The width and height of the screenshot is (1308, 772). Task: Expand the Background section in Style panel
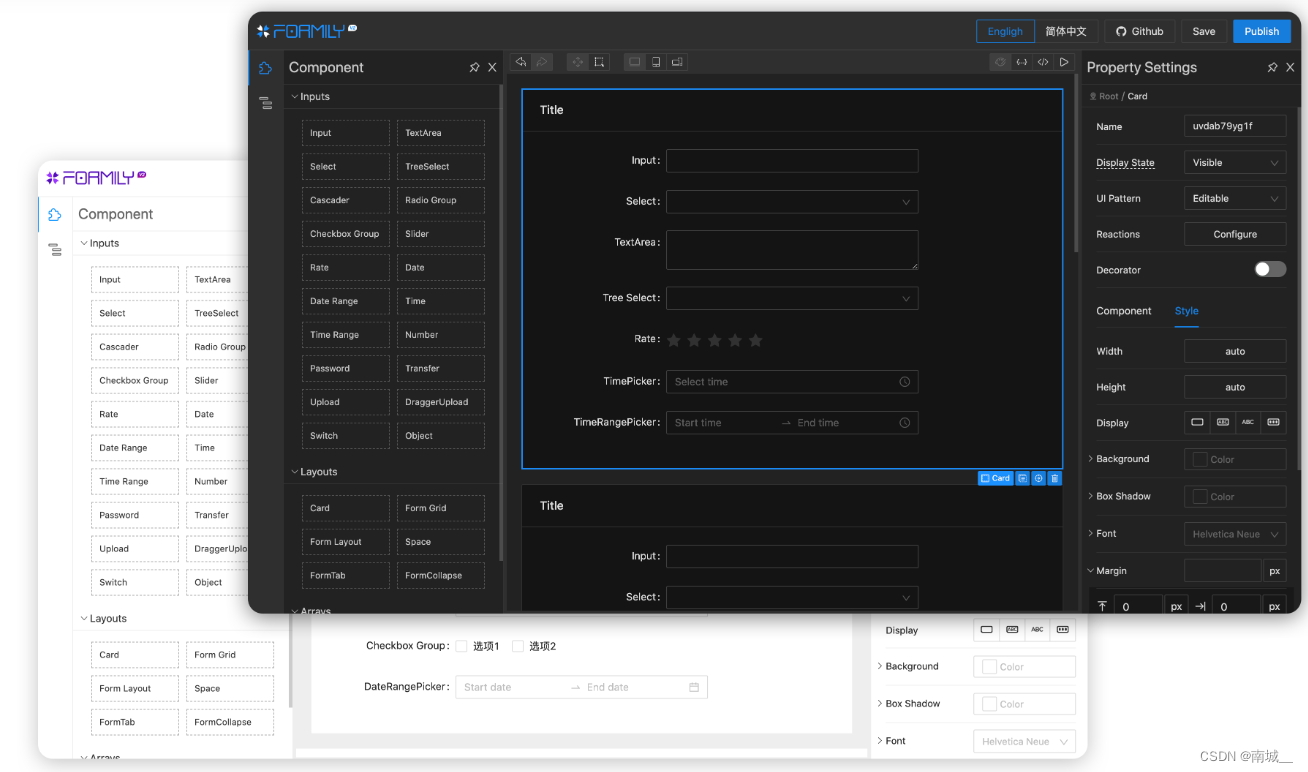click(1092, 458)
